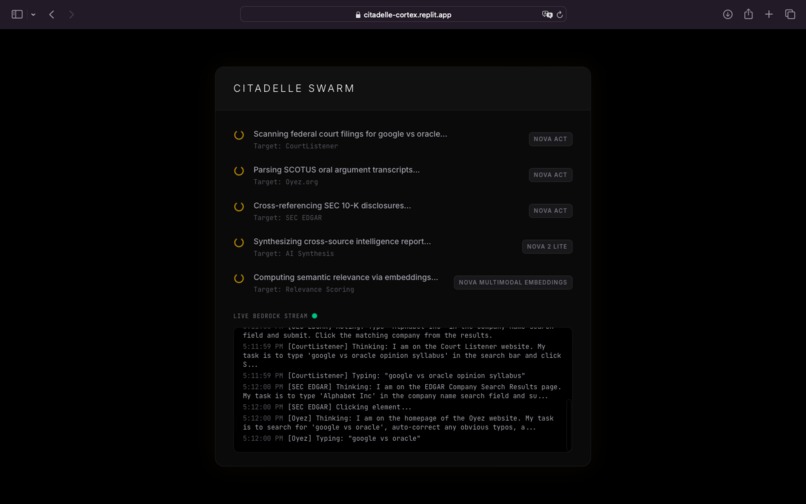Click the spinner beside Computing semantic relevance

pyautogui.click(x=239, y=279)
